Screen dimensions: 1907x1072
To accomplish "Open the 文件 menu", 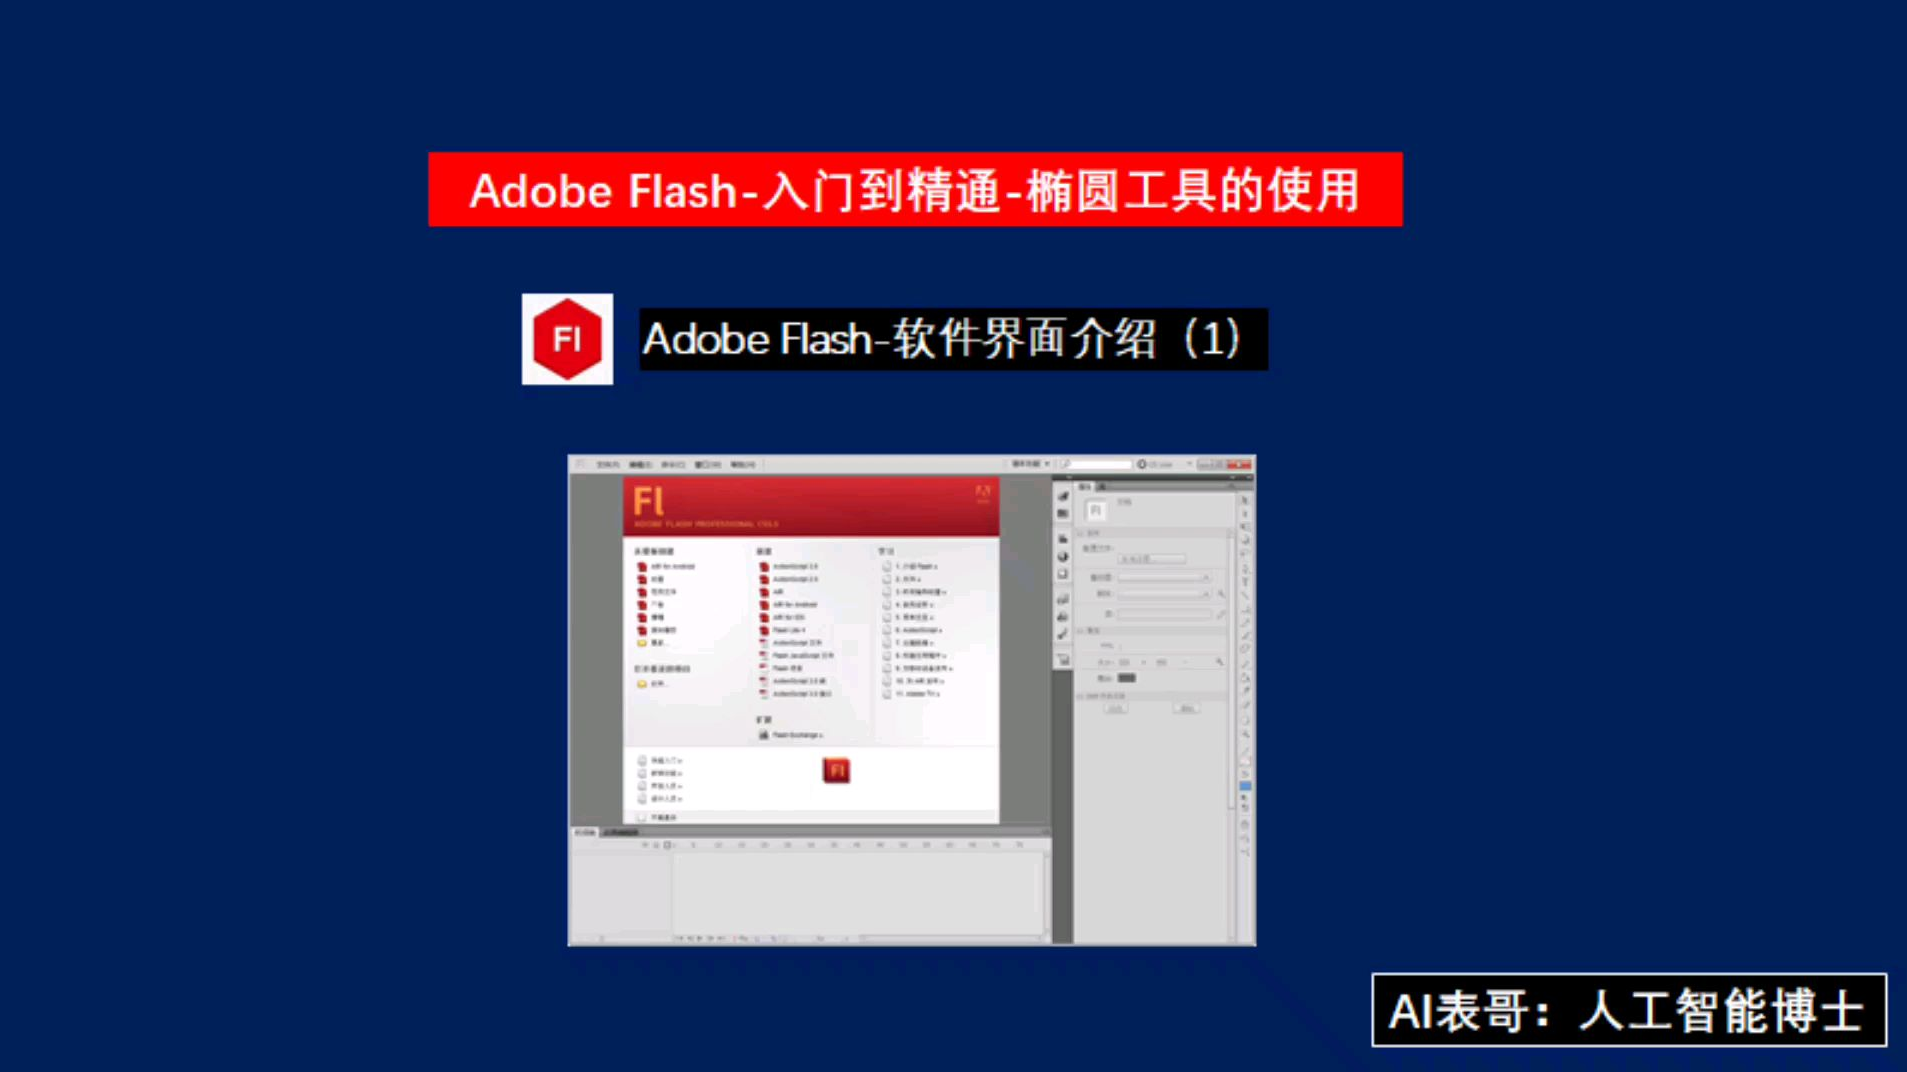I will [607, 464].
